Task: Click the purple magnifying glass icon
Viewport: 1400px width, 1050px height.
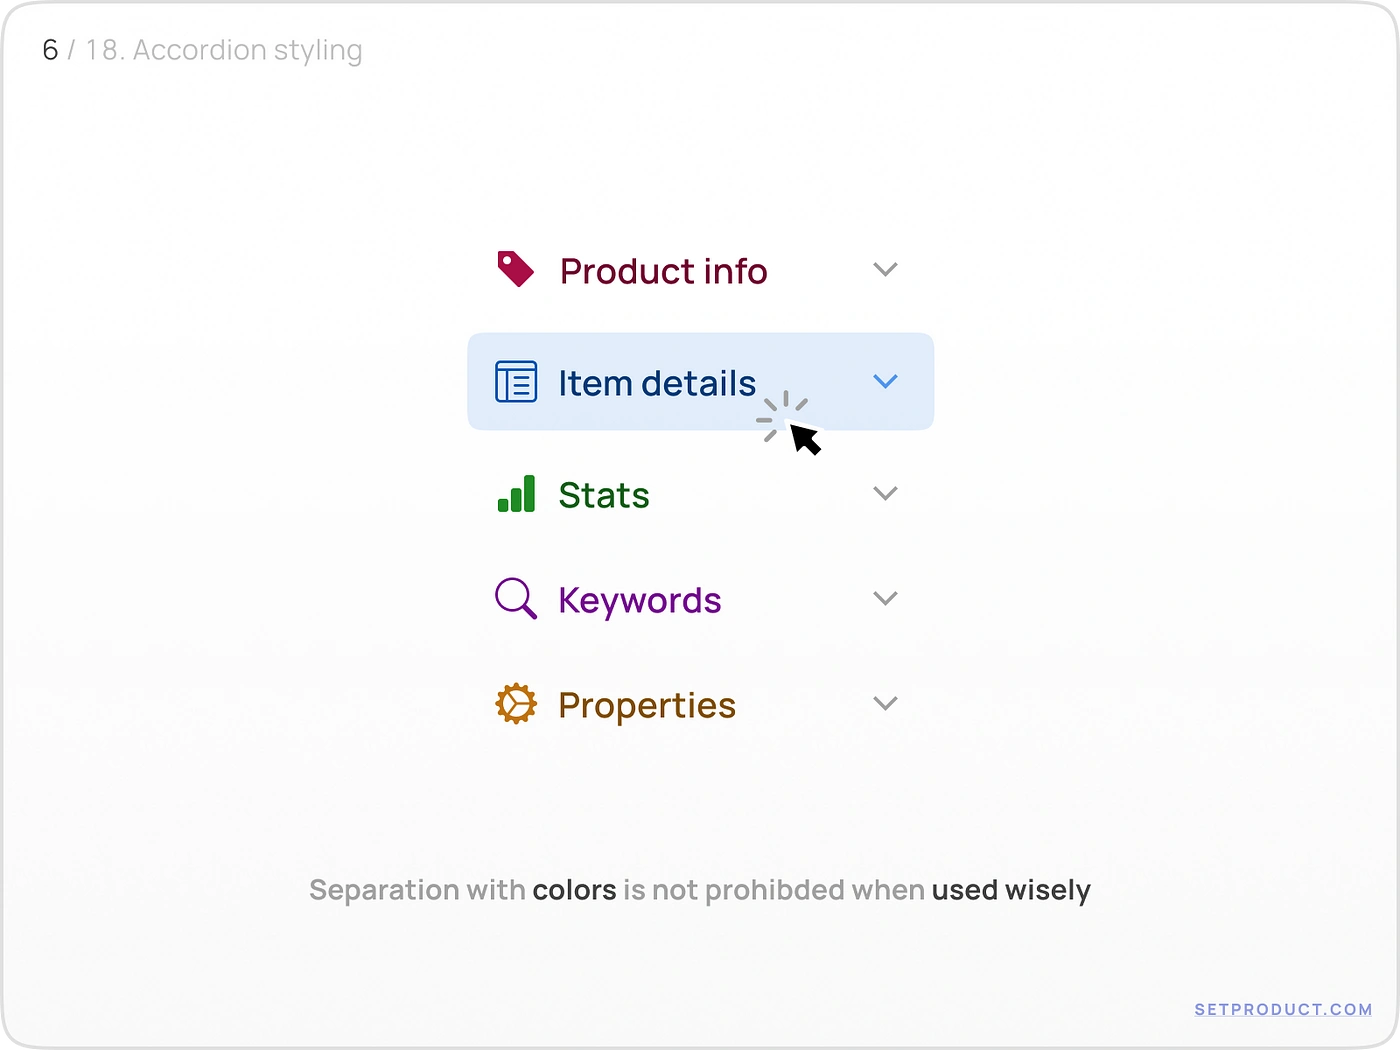Action: point(516,598)
